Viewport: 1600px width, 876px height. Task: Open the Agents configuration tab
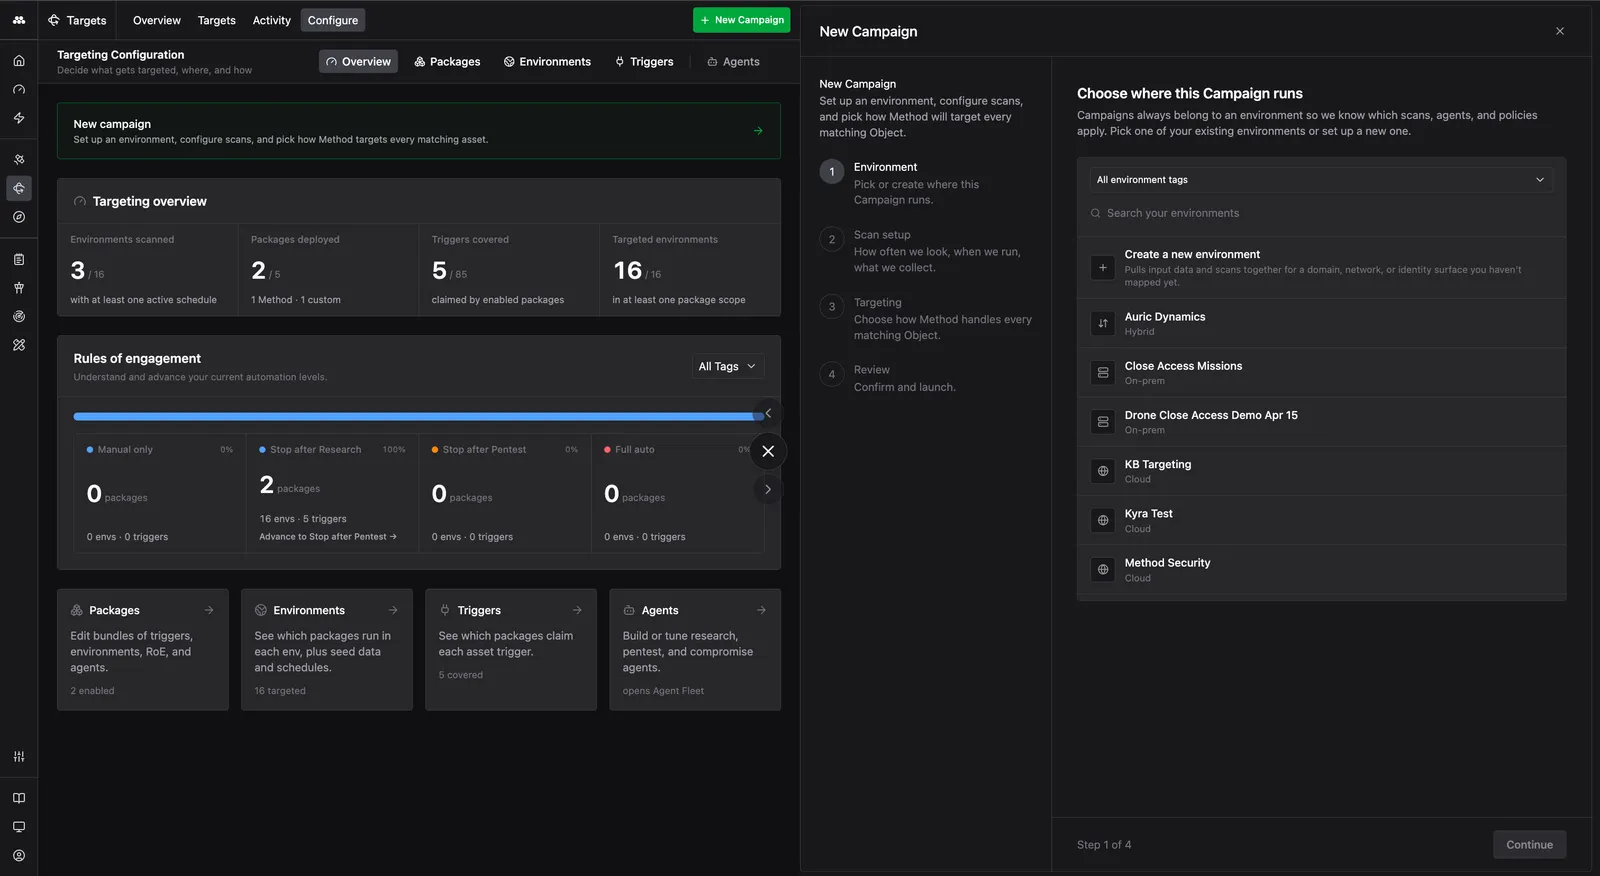click(733, 62)
